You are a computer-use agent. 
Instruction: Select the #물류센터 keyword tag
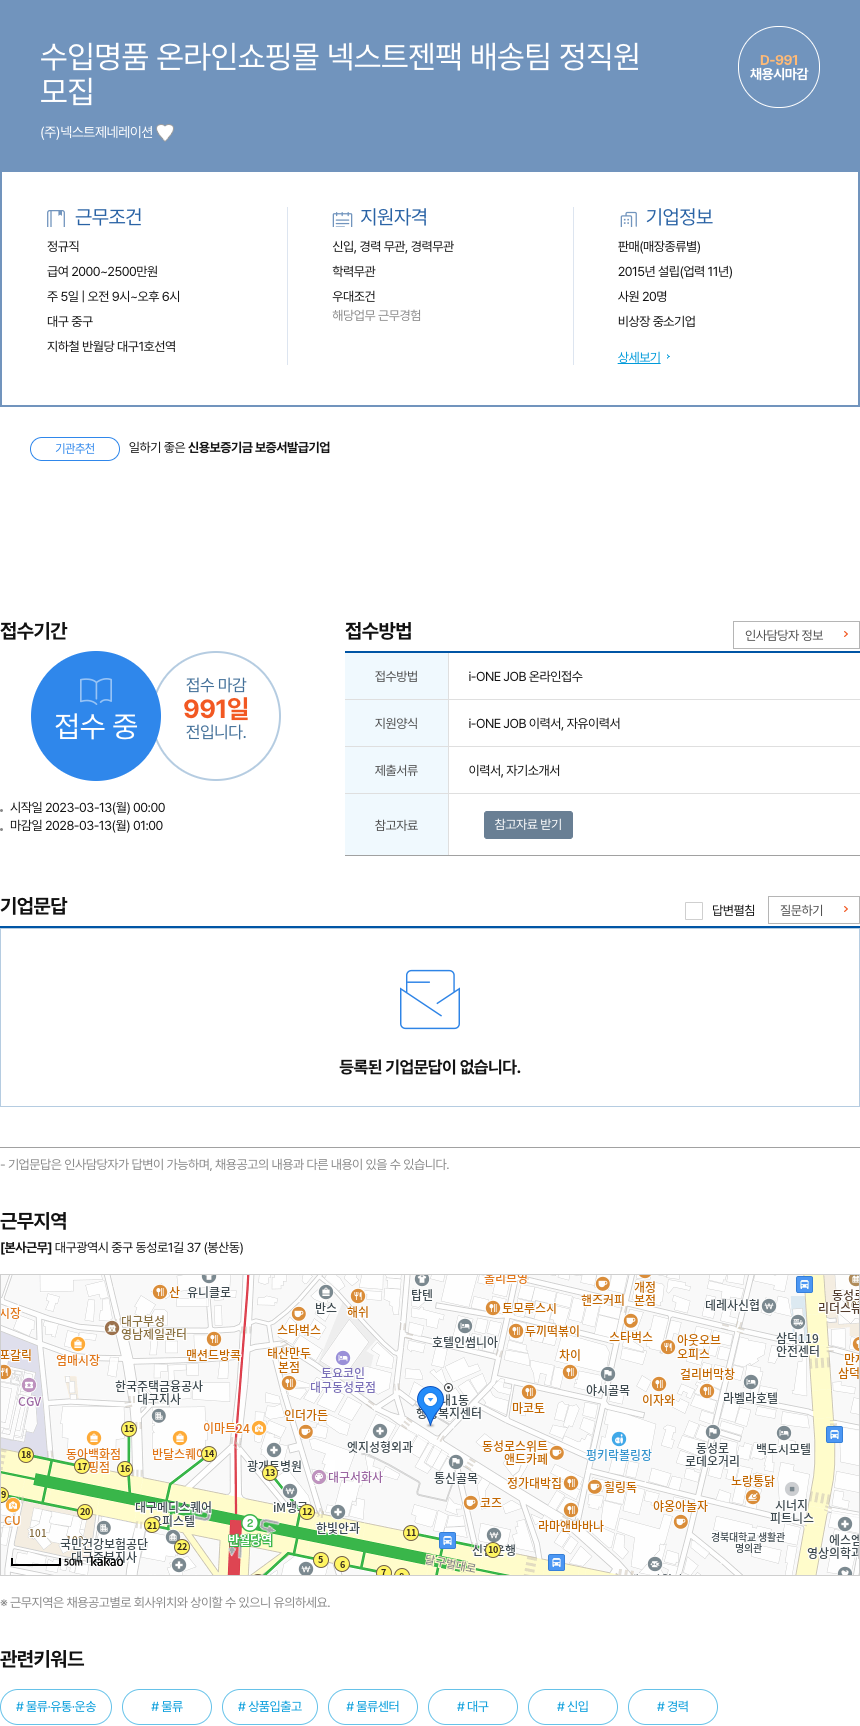tap(373, 1706)
